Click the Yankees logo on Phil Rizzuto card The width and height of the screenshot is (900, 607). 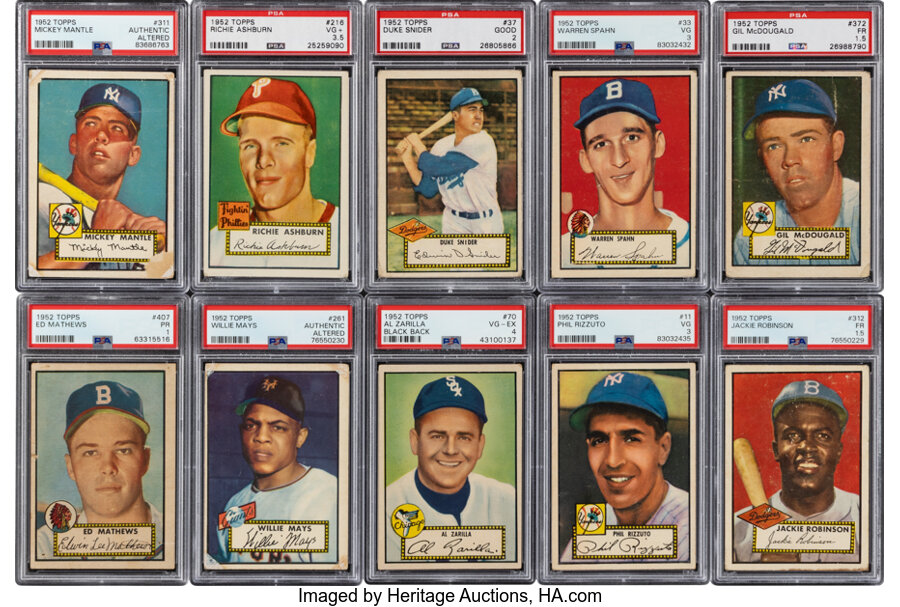pyautogui.click(x=591, y=519)
